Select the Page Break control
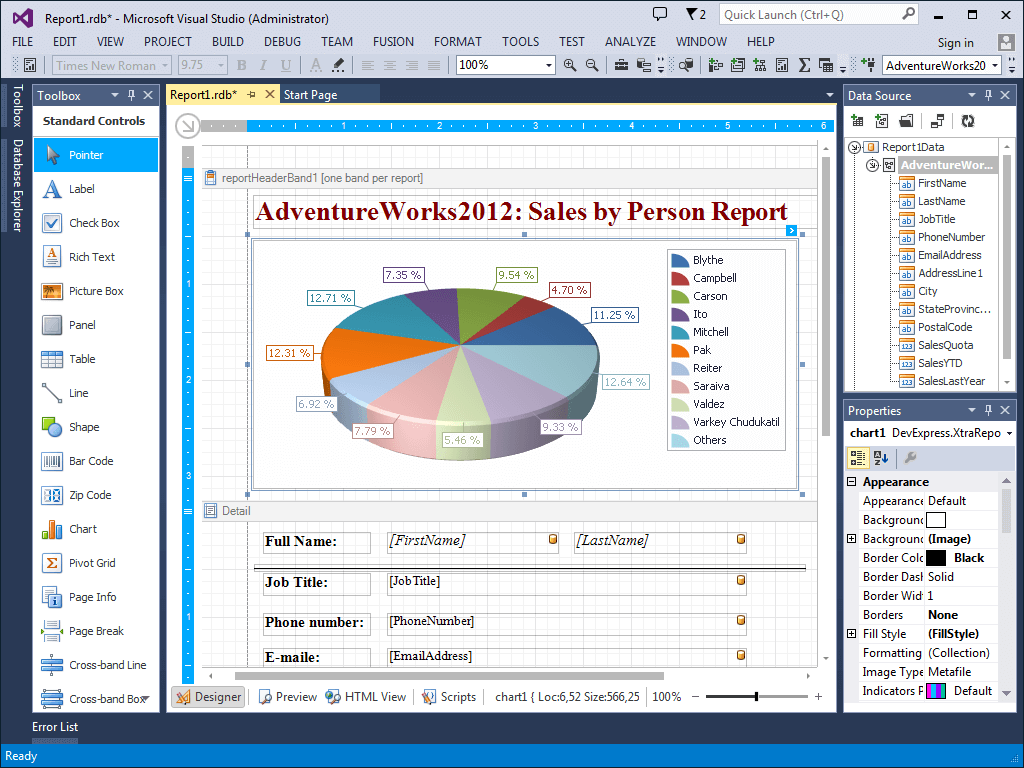1024x768 pixels. coord(96,630)
